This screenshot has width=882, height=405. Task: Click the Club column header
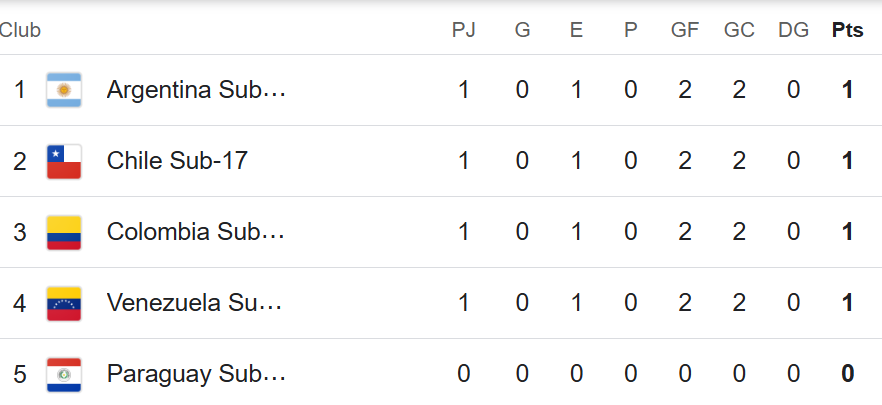point(20,30)
